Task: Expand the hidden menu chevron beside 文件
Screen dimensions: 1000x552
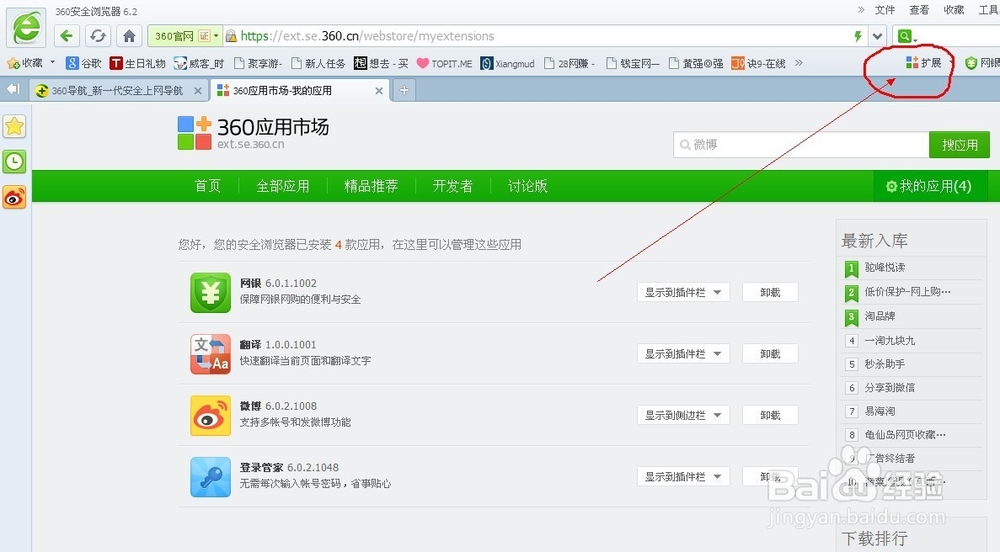Action: (x=861, y=10)
